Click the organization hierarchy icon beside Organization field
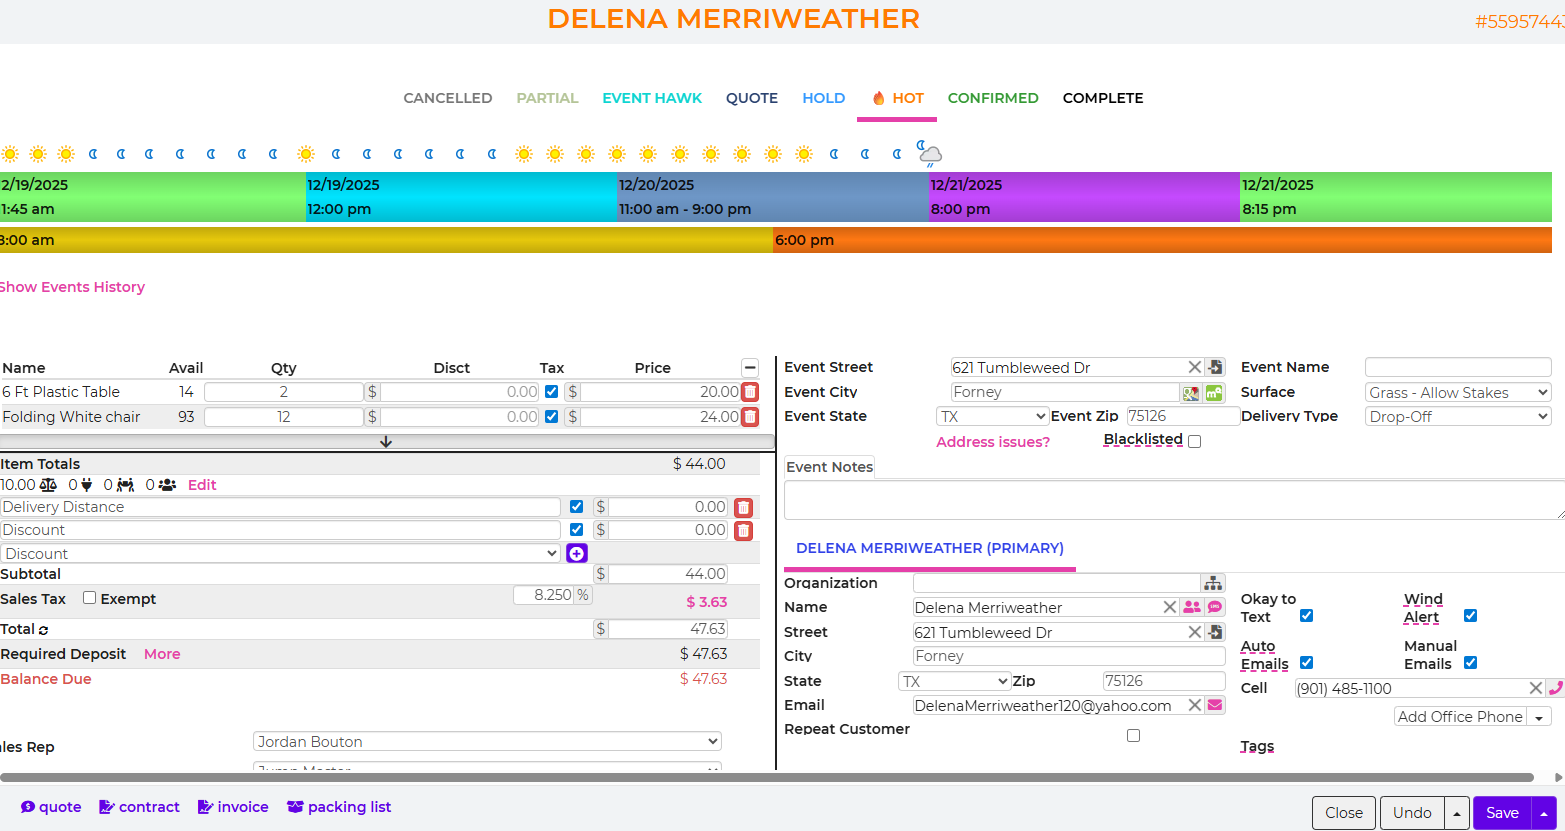The image size is (1565, 831). [1213, 582]
